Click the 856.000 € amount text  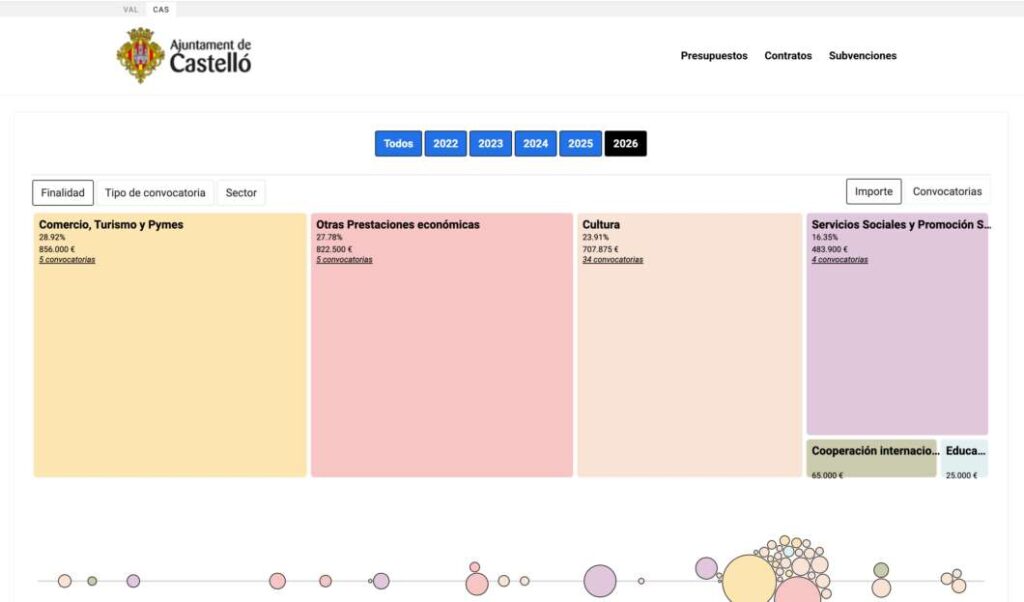coord(57,249)
